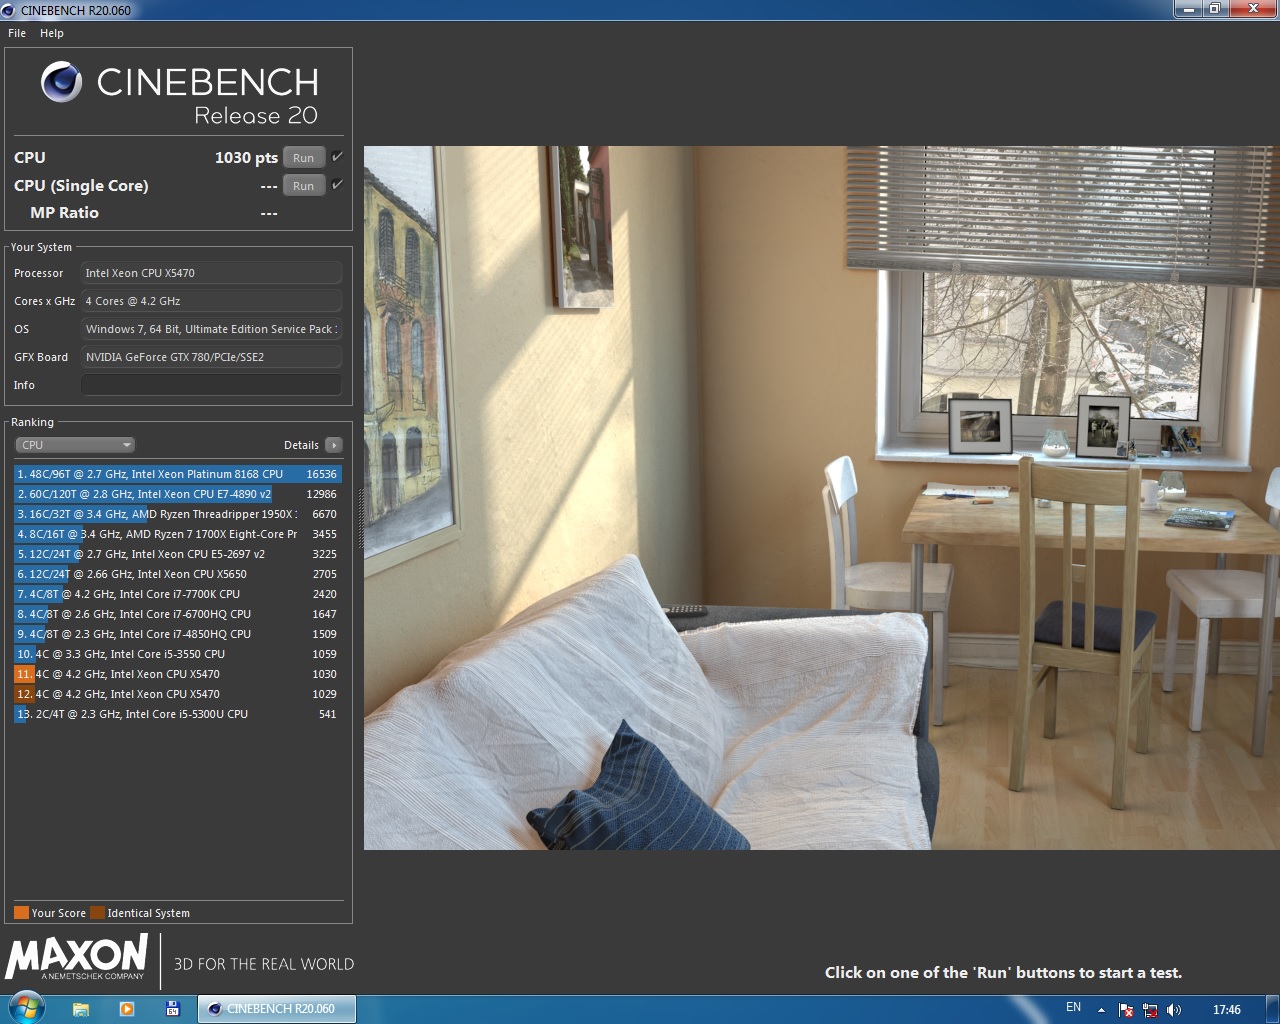1280x1024 pixels.
Task: Show hidden tray icons arrow
Action: 1101,1010
